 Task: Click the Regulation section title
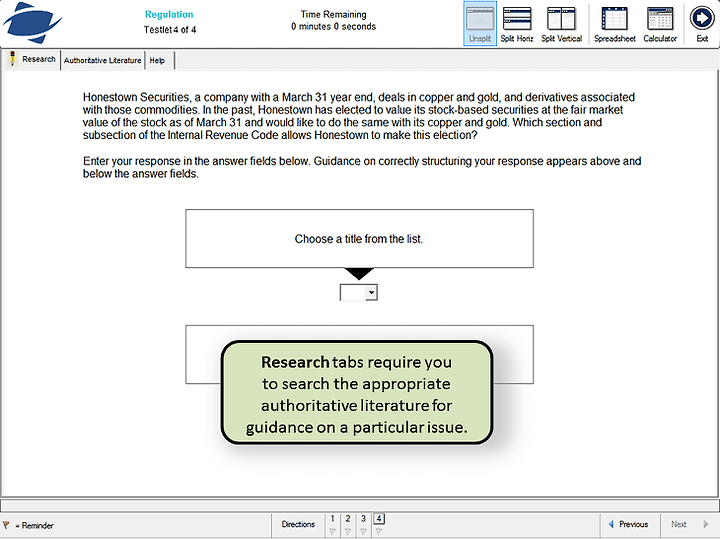169,14
